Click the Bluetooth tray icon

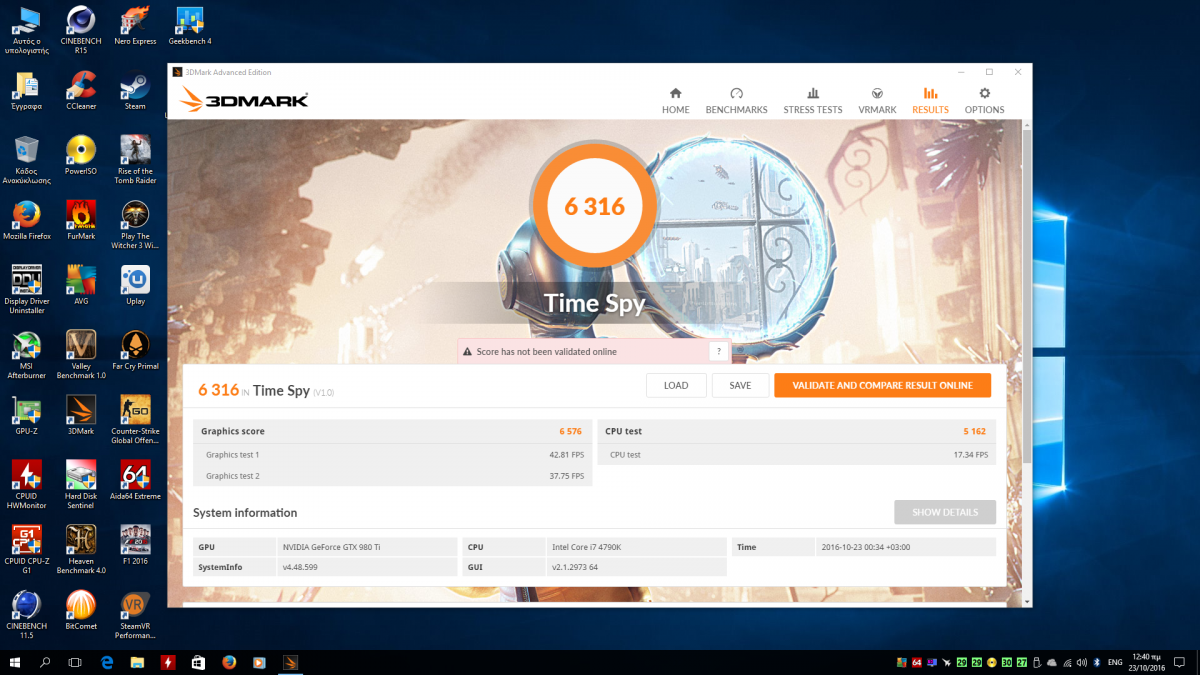pyautogui.click(x=1096, y=662)
